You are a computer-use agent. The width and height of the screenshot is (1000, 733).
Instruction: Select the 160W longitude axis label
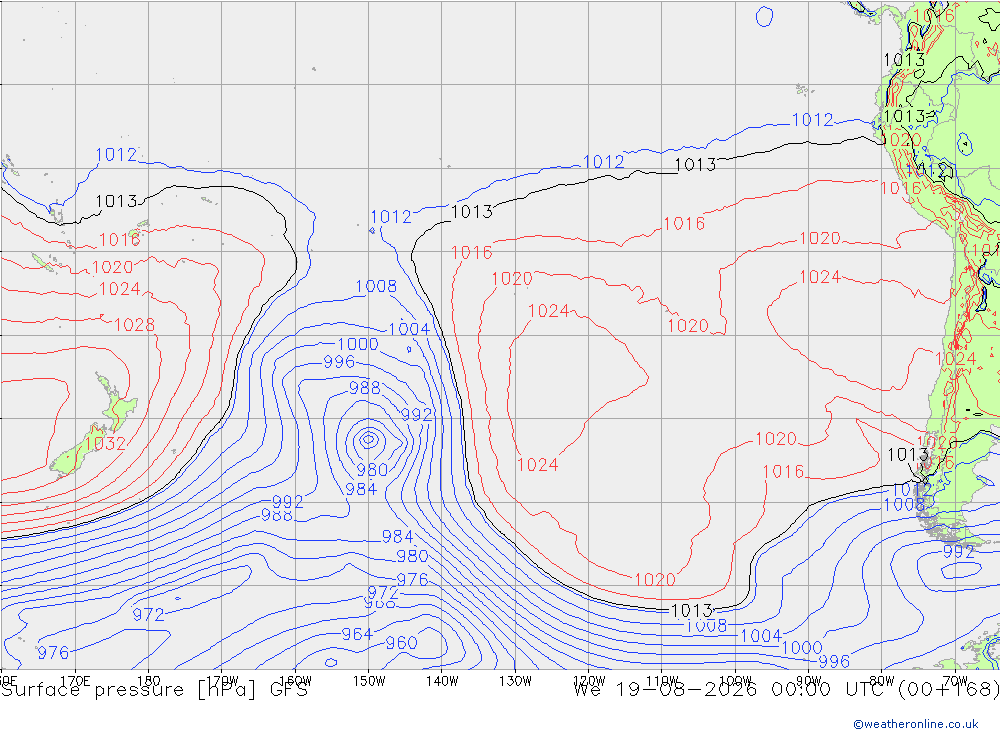(x=295, y=681)
